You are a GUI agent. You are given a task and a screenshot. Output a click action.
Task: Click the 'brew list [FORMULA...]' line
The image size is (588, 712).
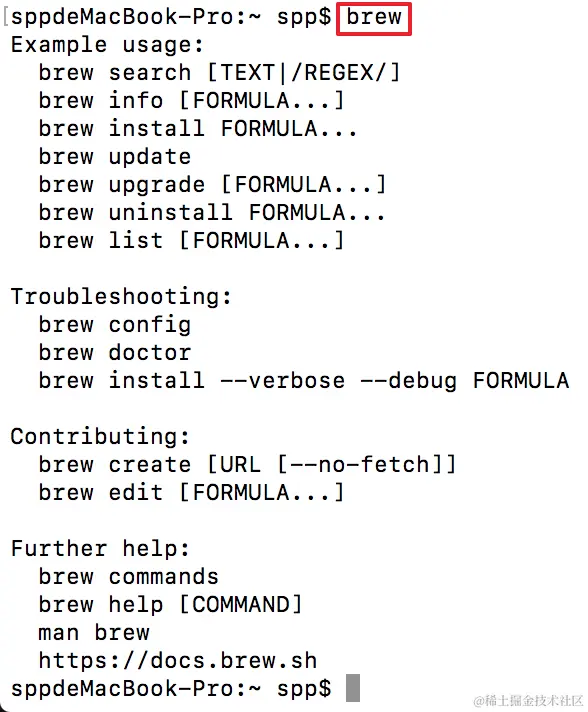pyautogui.click(x=191, y=240)
